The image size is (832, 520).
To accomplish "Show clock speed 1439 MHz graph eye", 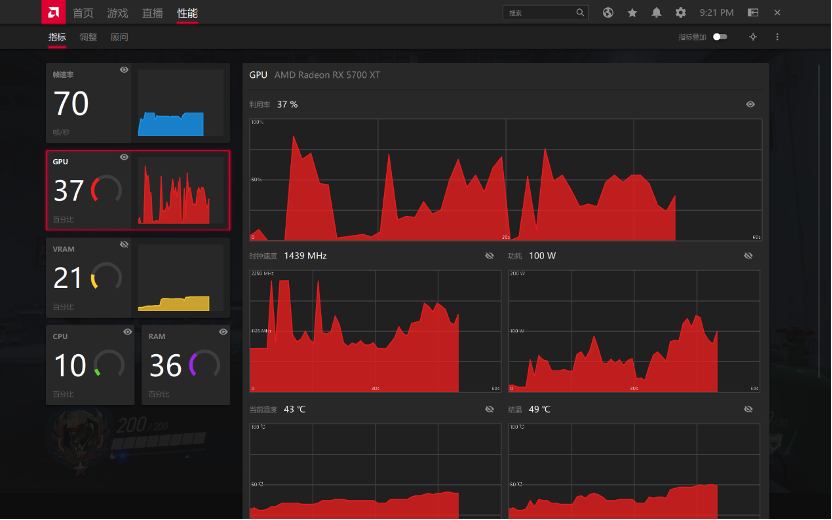I will pos(489,256).
